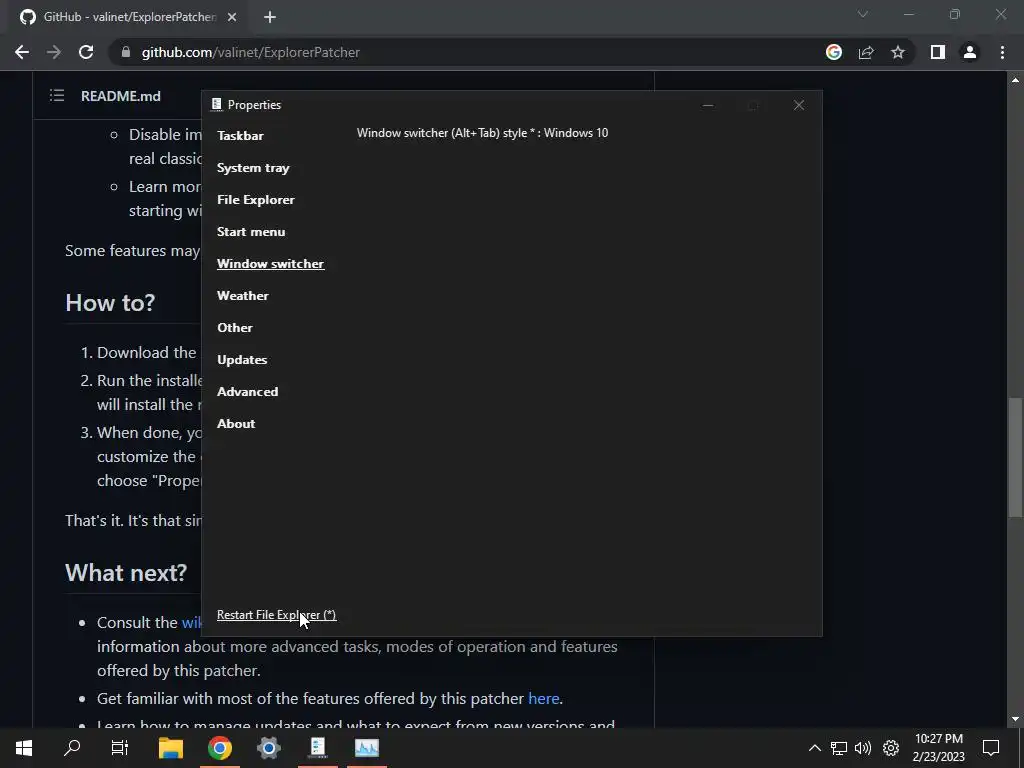This screenshot has height=768, width=1024.
Task: Select Advanced section
Action: pyautogui.click(x=248, y=392)
